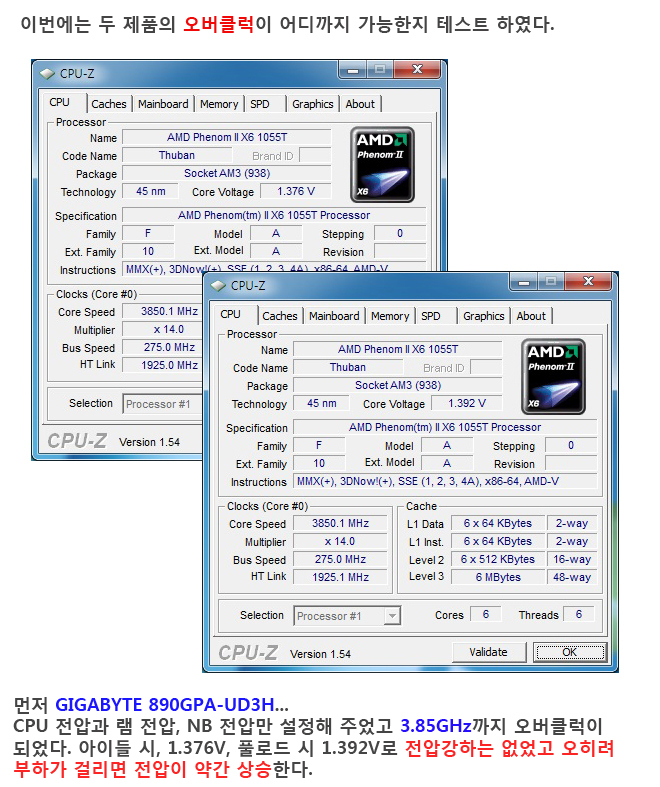This screenshot has width=660, height=787.
Task: Click Ext. Family value 10 in front window
Action: (x=319, y=463)
